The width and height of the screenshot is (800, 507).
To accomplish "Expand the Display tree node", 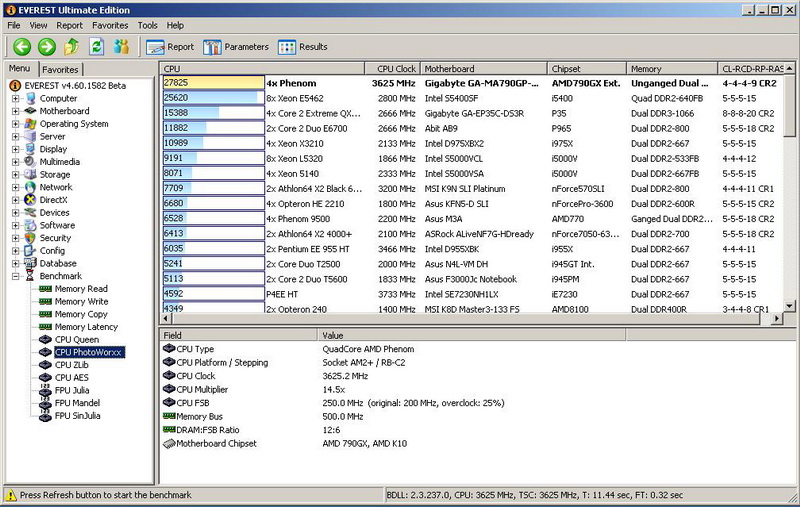I will pos(16,149).
